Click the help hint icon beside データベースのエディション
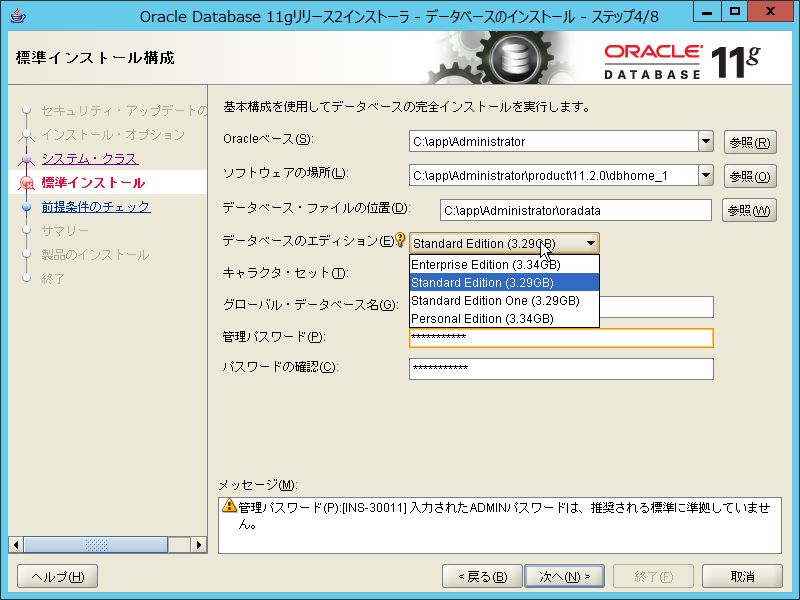The width and height of the screenshot is (800, 600). [x=400, y=239]
